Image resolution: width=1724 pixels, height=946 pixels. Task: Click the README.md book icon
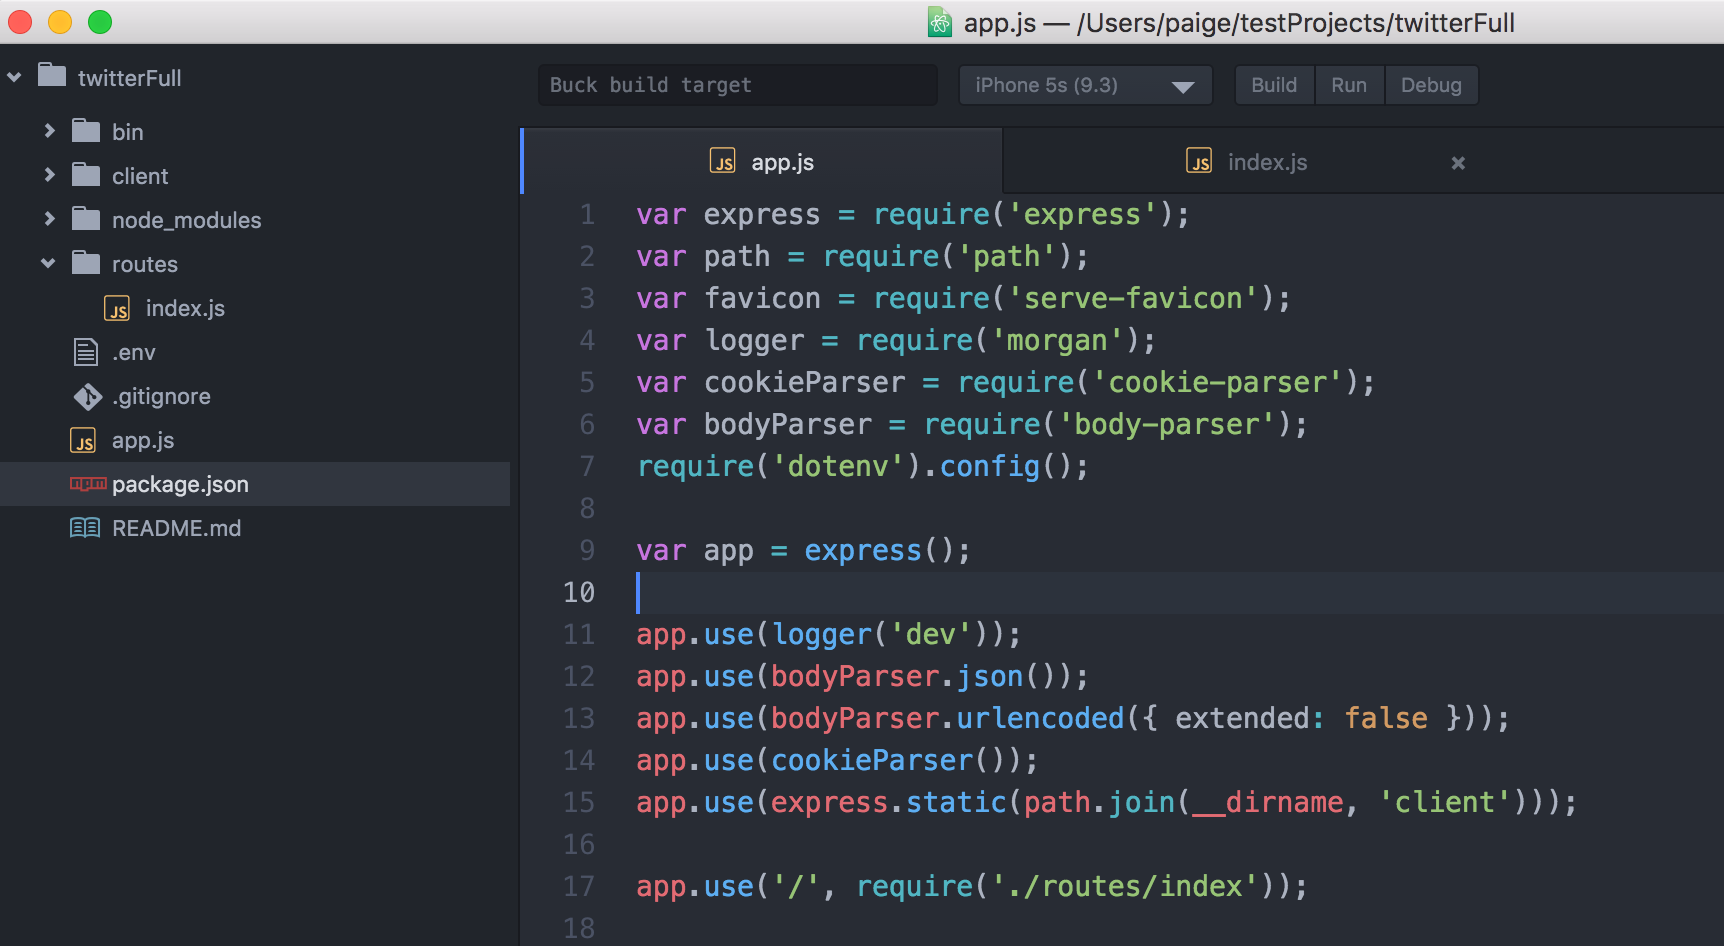85,527
